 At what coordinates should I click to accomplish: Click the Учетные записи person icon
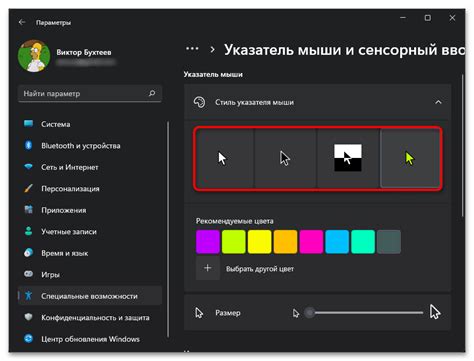click(29, 231)
